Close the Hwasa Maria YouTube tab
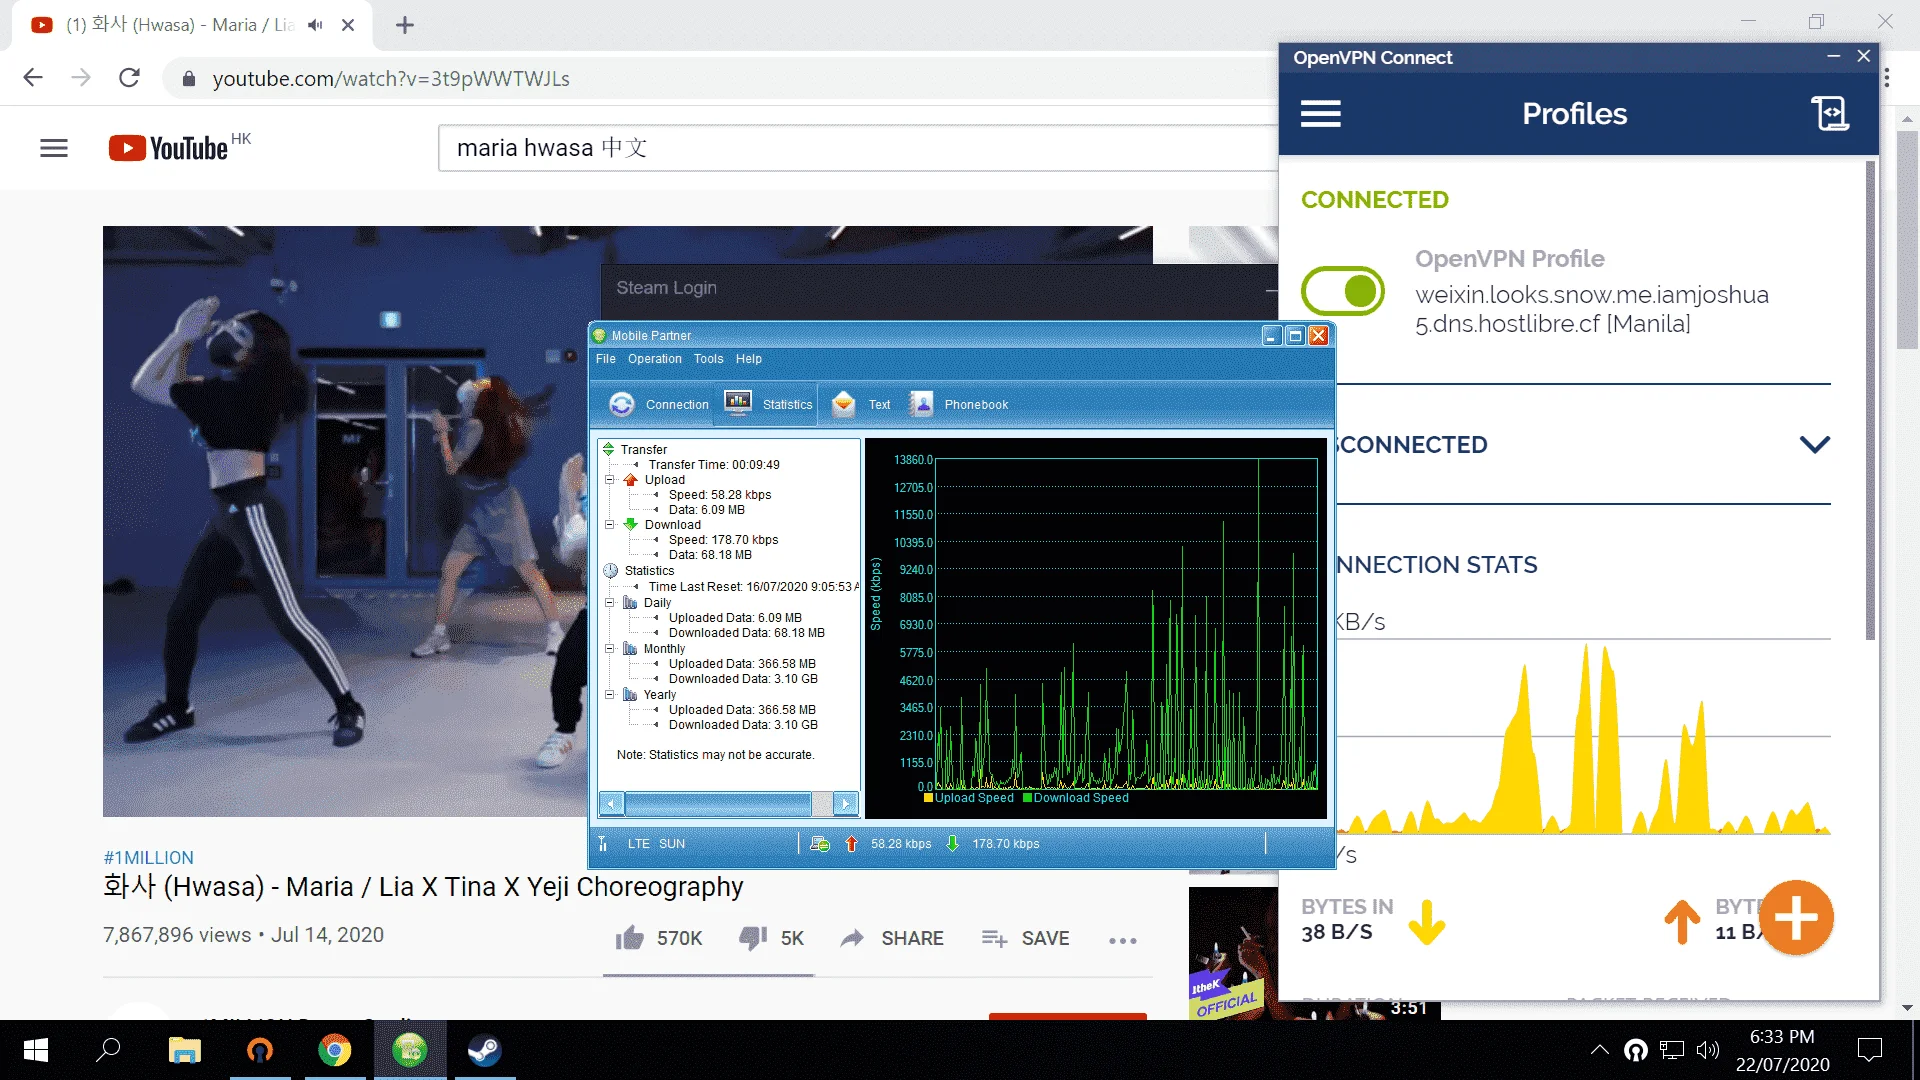This screenshot has width=1920, height=1080. (348, 25)
